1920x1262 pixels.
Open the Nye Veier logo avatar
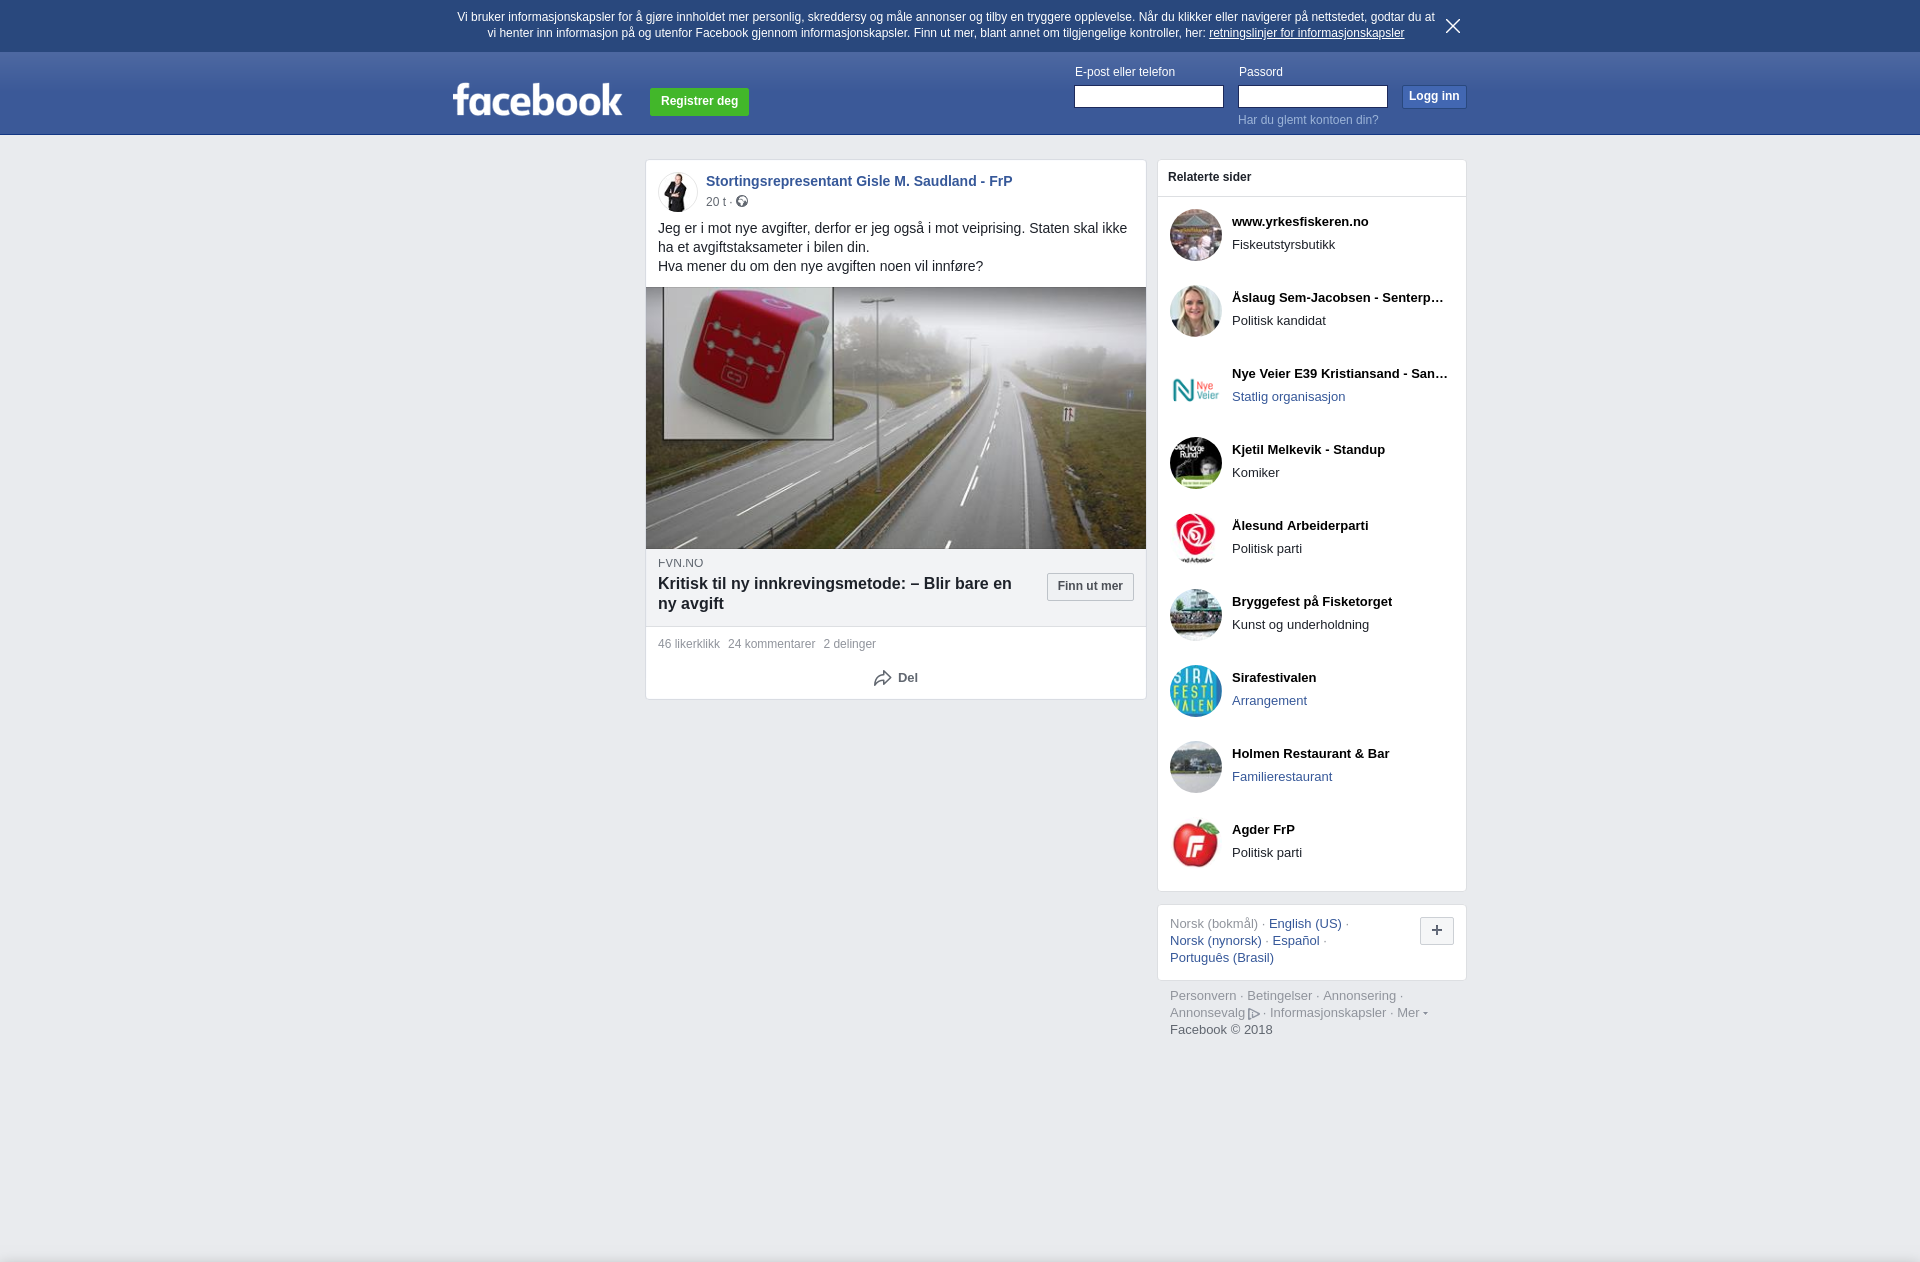[1196, 387]
